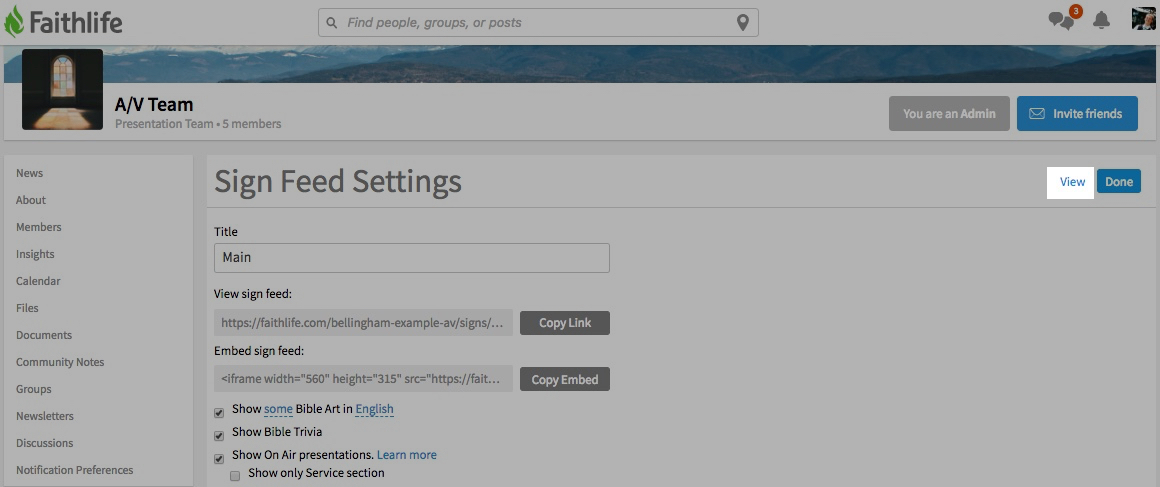The height and width of the screenshot is (487, 1160).
Task: Open Files in the sidebar
Action: point(27,308)
